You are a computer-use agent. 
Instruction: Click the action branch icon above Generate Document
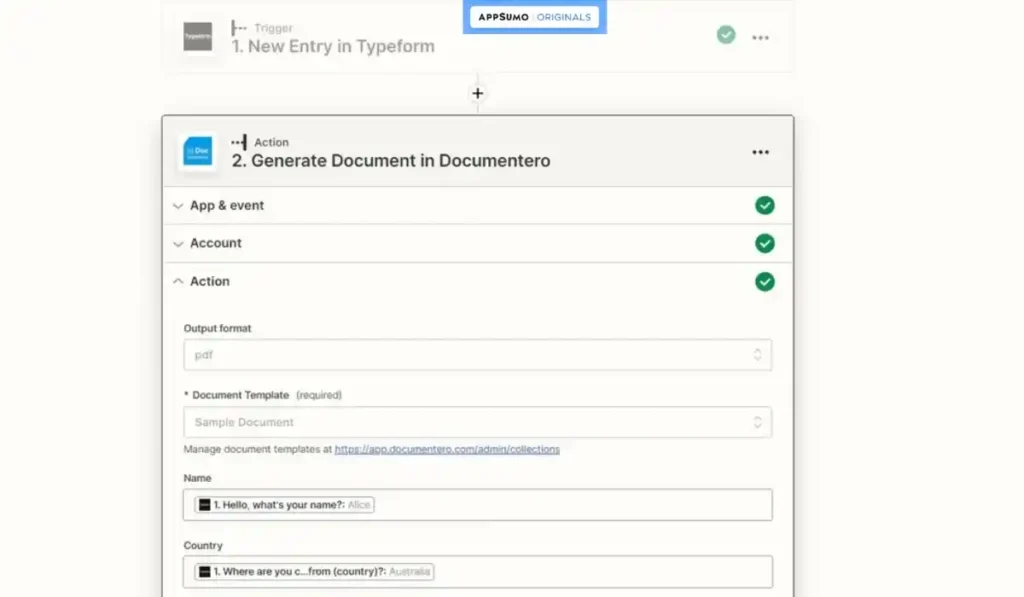coord(239,142)
